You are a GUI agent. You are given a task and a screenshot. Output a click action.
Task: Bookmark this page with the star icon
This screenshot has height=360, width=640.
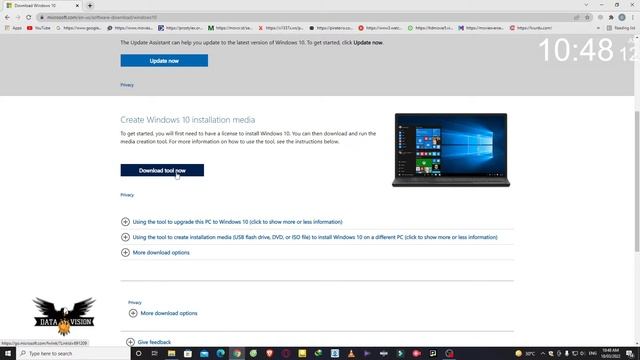click(587, 17)
